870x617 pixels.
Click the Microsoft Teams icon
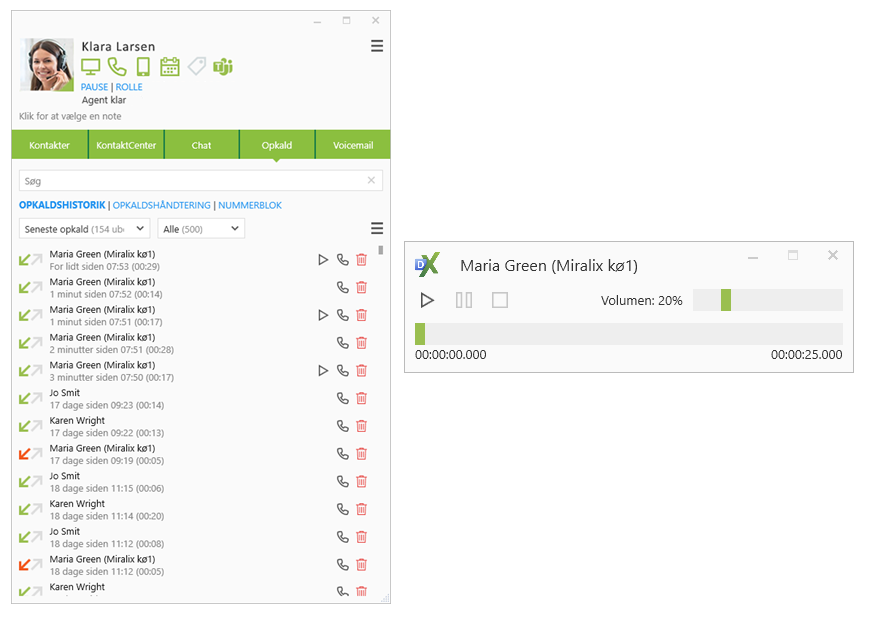click(x=222, y=67)
